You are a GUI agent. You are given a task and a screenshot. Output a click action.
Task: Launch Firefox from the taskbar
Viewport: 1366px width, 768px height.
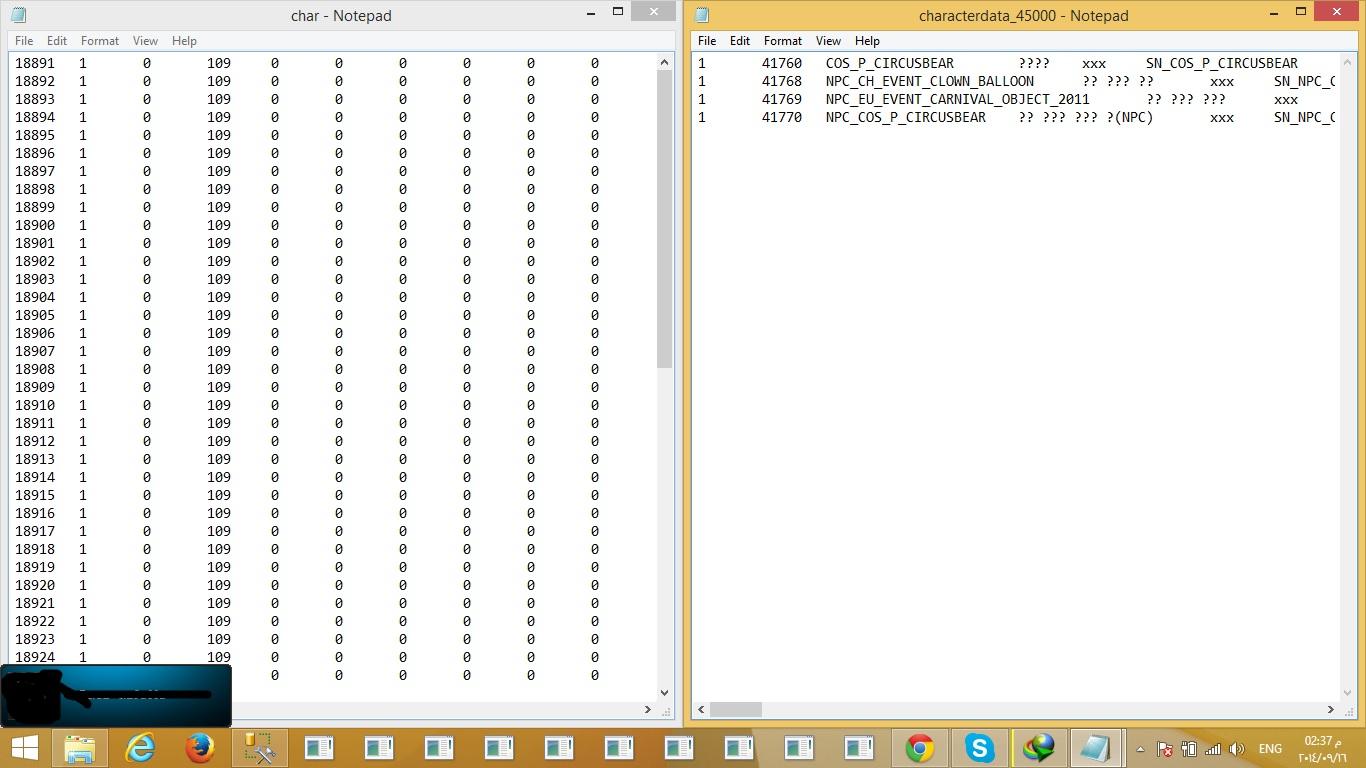click(x=199, y=748)
